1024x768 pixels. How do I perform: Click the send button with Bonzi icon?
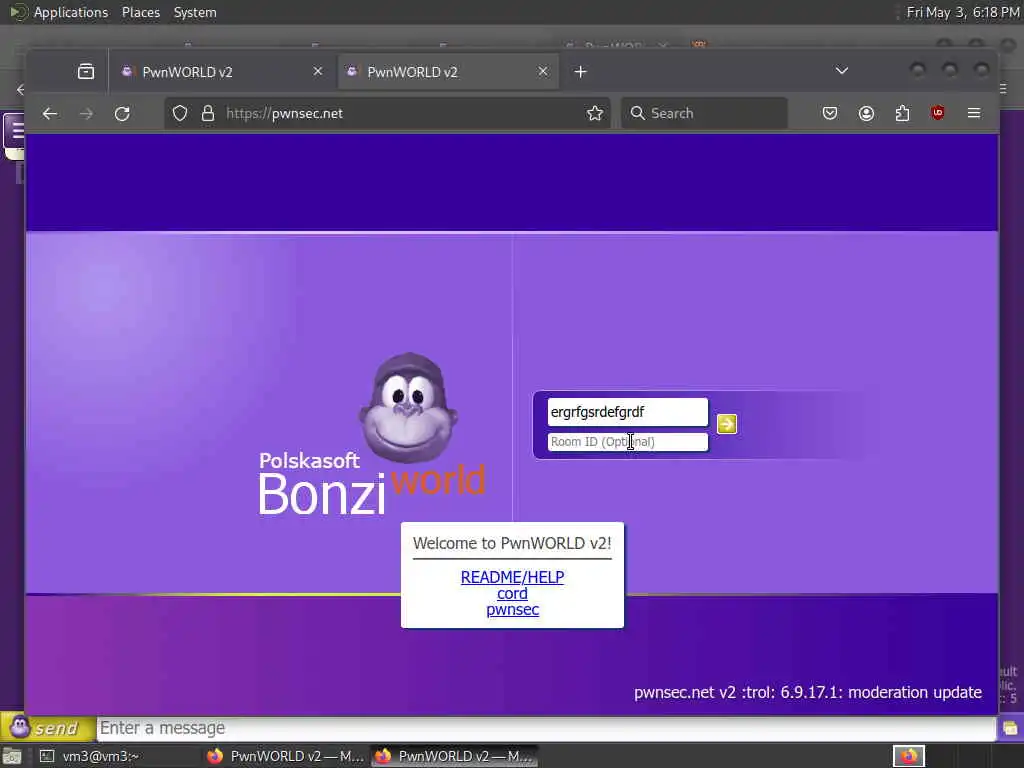pyautogui.click(x=48, y=728)
